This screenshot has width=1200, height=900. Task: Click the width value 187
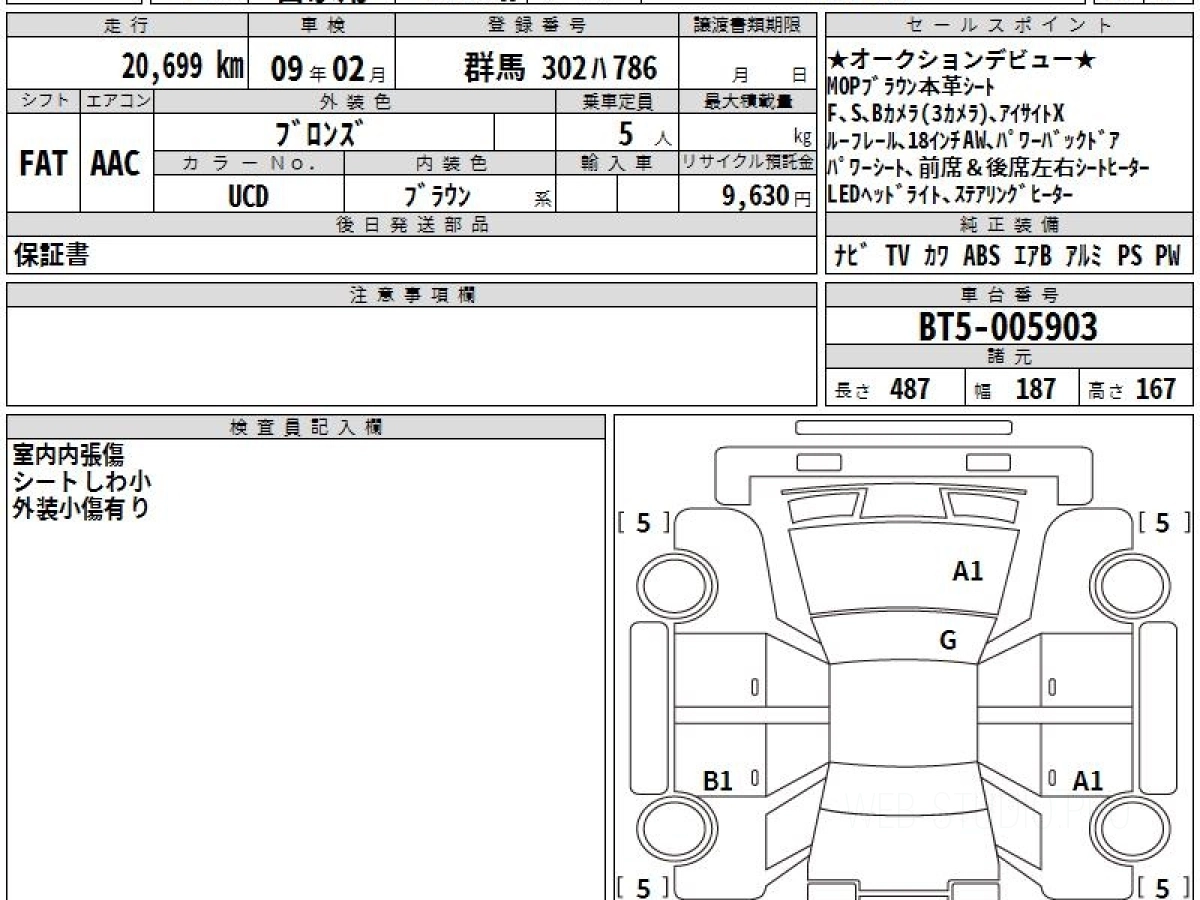point(1036,389)
